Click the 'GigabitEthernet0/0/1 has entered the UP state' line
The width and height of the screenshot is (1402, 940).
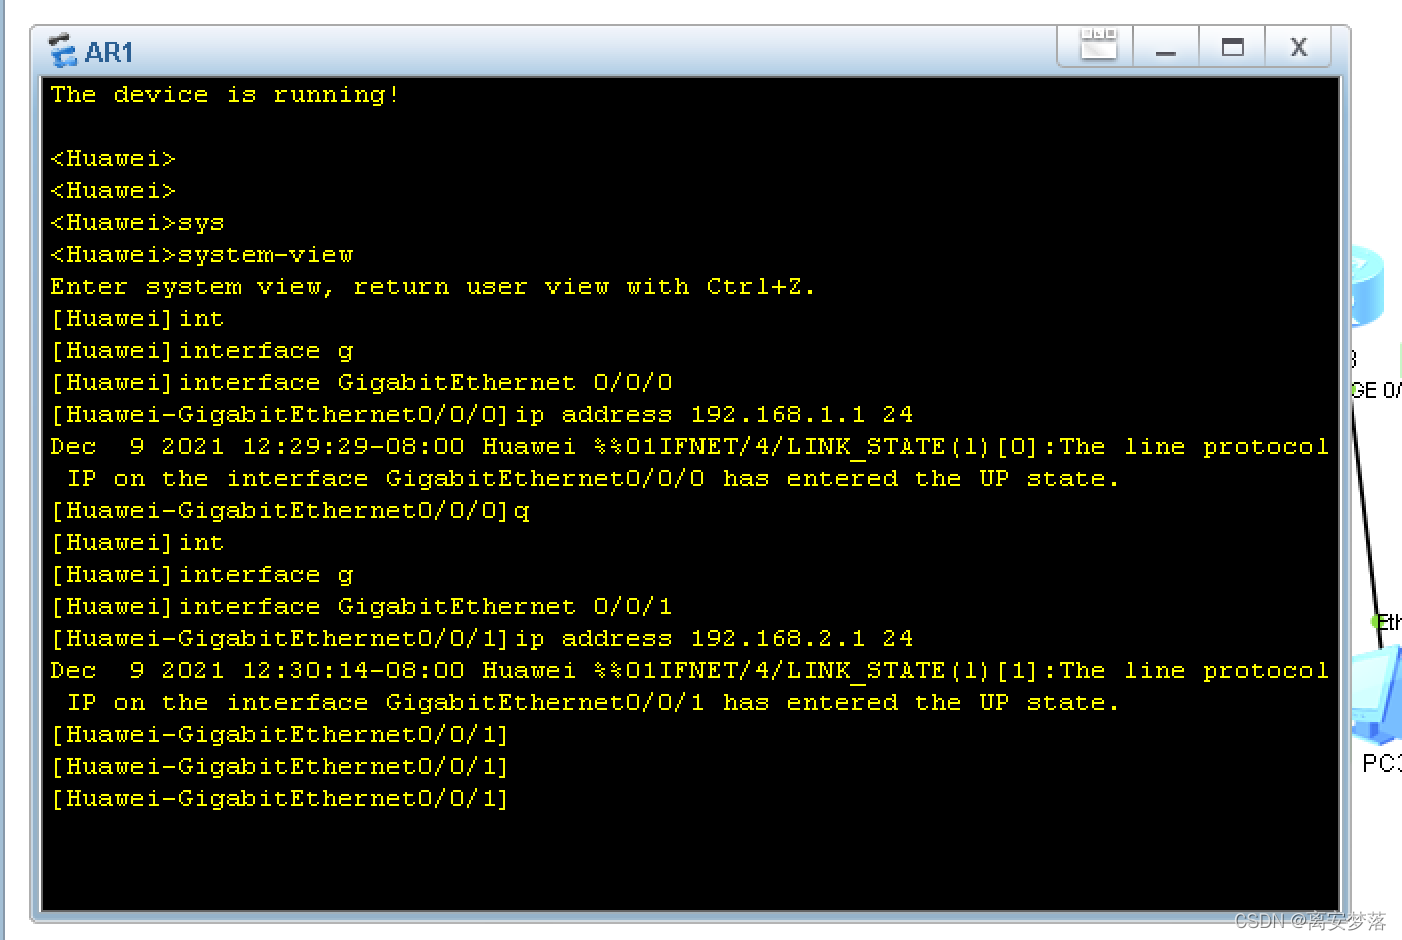593,703
